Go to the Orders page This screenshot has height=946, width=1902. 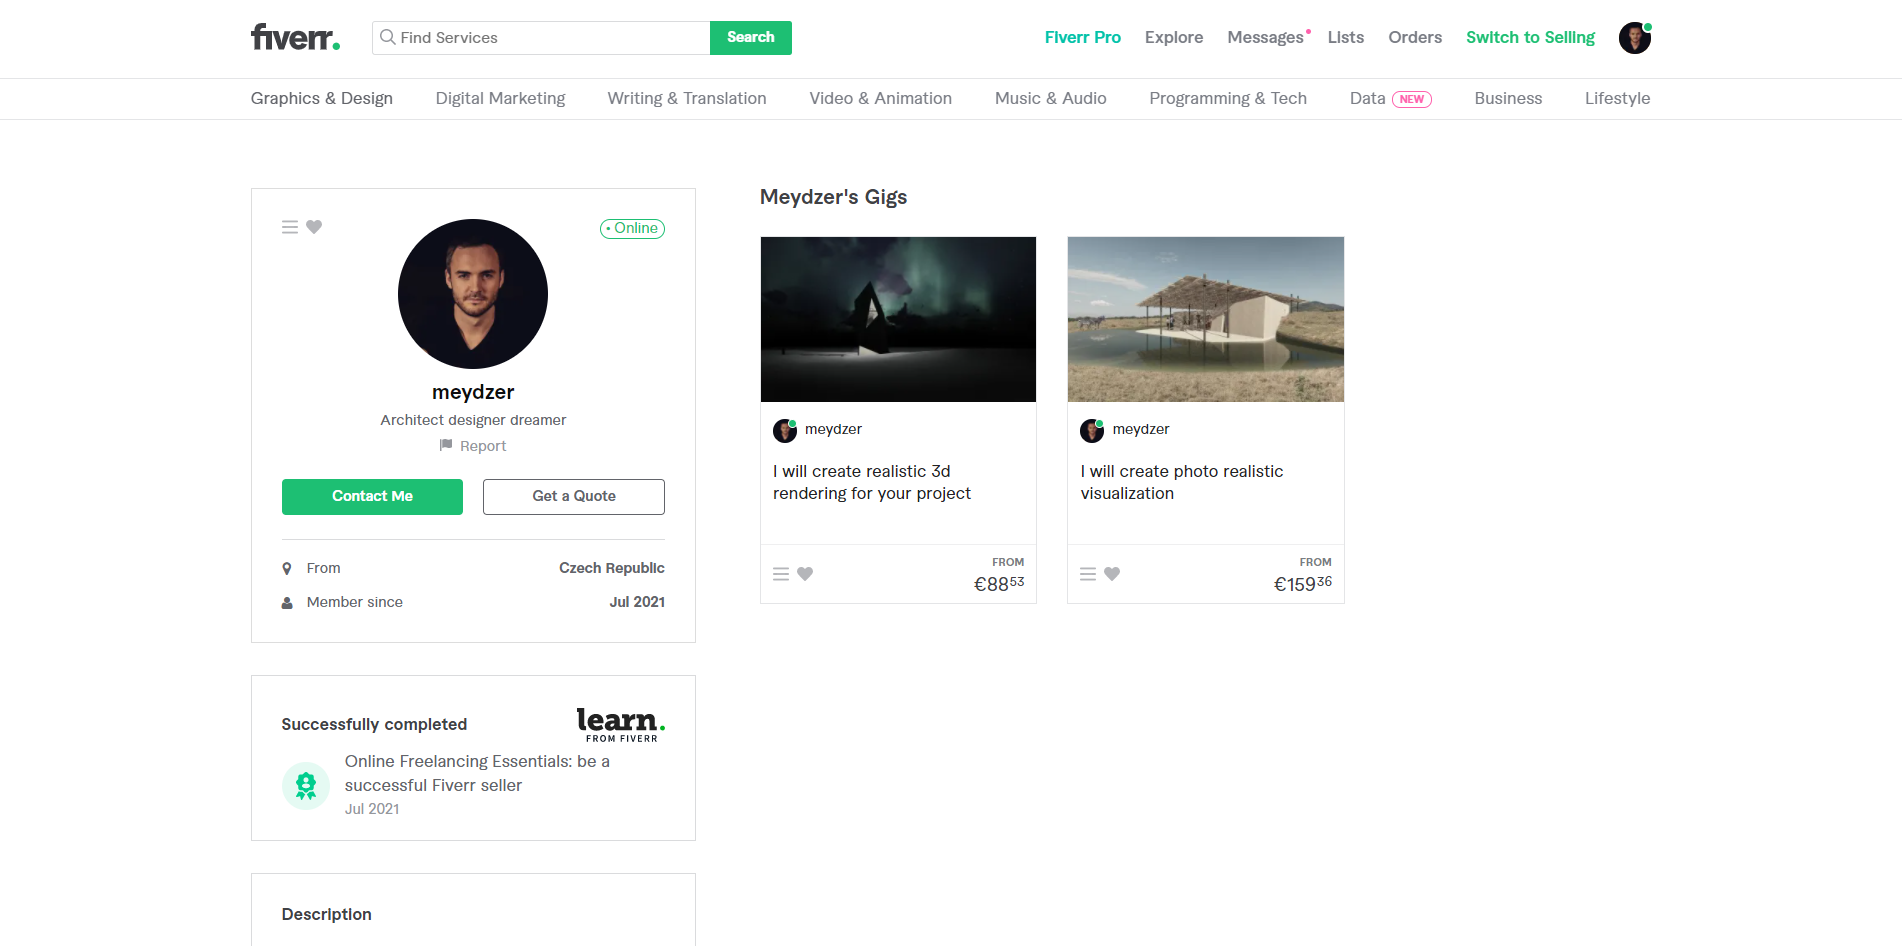1414,37
